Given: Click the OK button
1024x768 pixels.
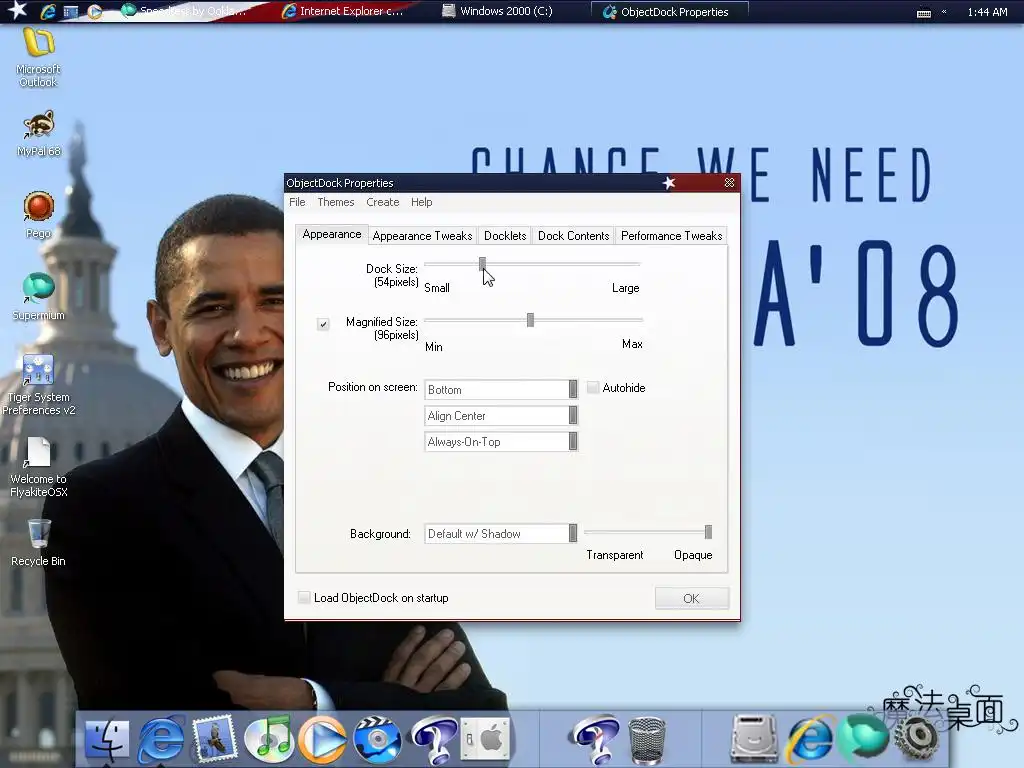Looking at the screenshot, I should pos(692,598).
